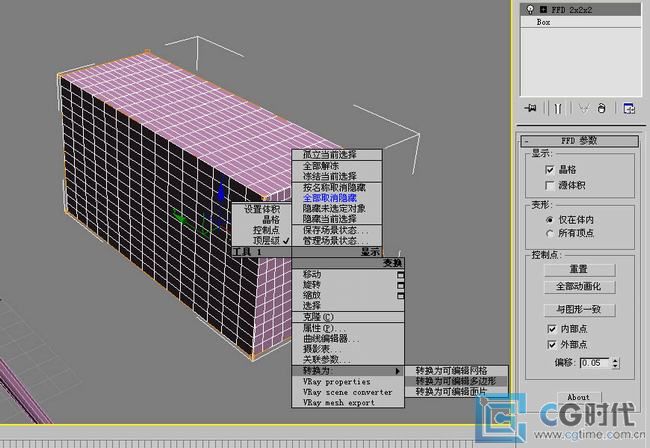The image size is (650, 448).
Task: Open Rotate settings box icon
Action: pyautogui.click(x=400, y=285)
